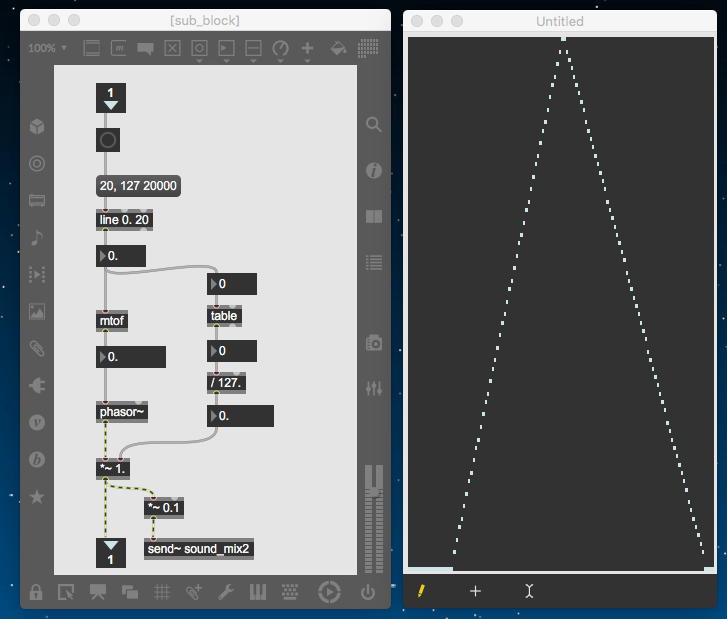
Task: Select the '/ 127.' object
Action: [226, 383]
